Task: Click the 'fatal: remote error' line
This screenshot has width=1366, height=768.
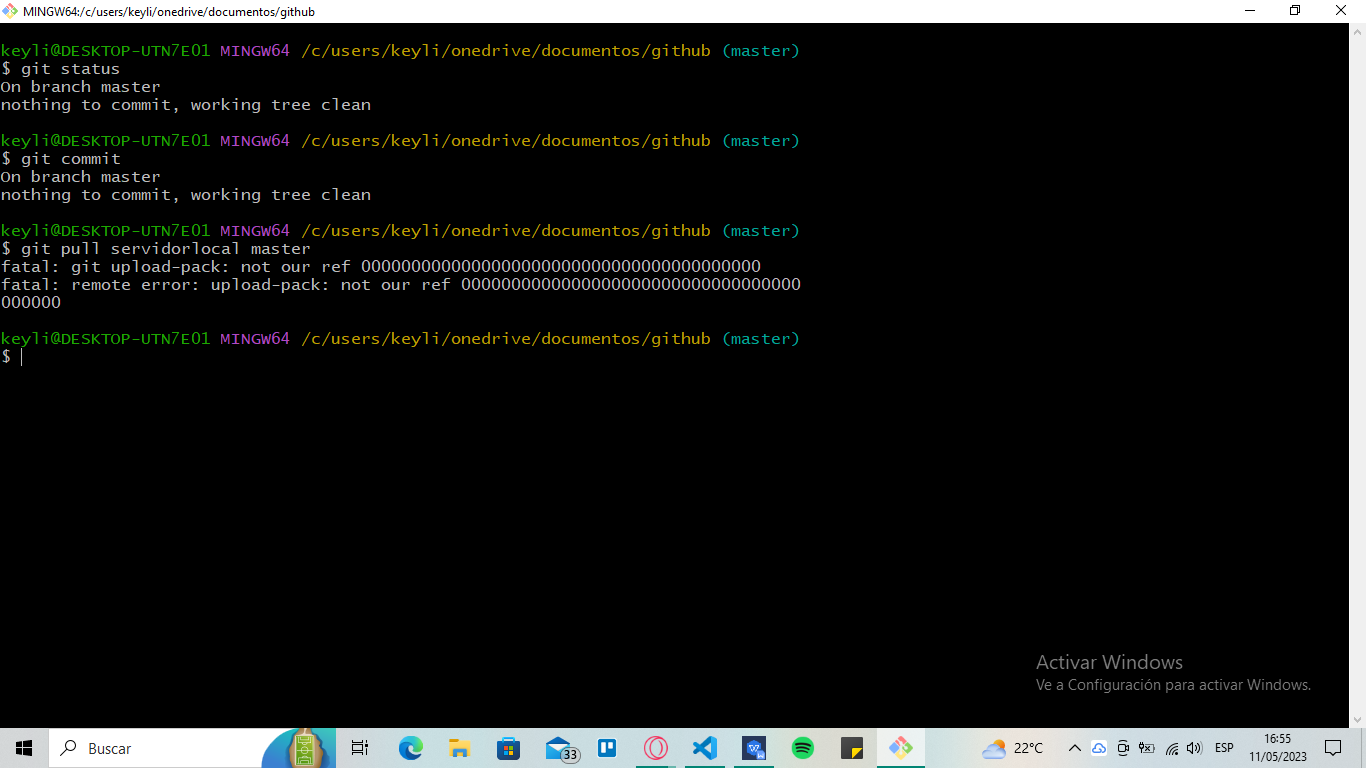Action: 401,294
